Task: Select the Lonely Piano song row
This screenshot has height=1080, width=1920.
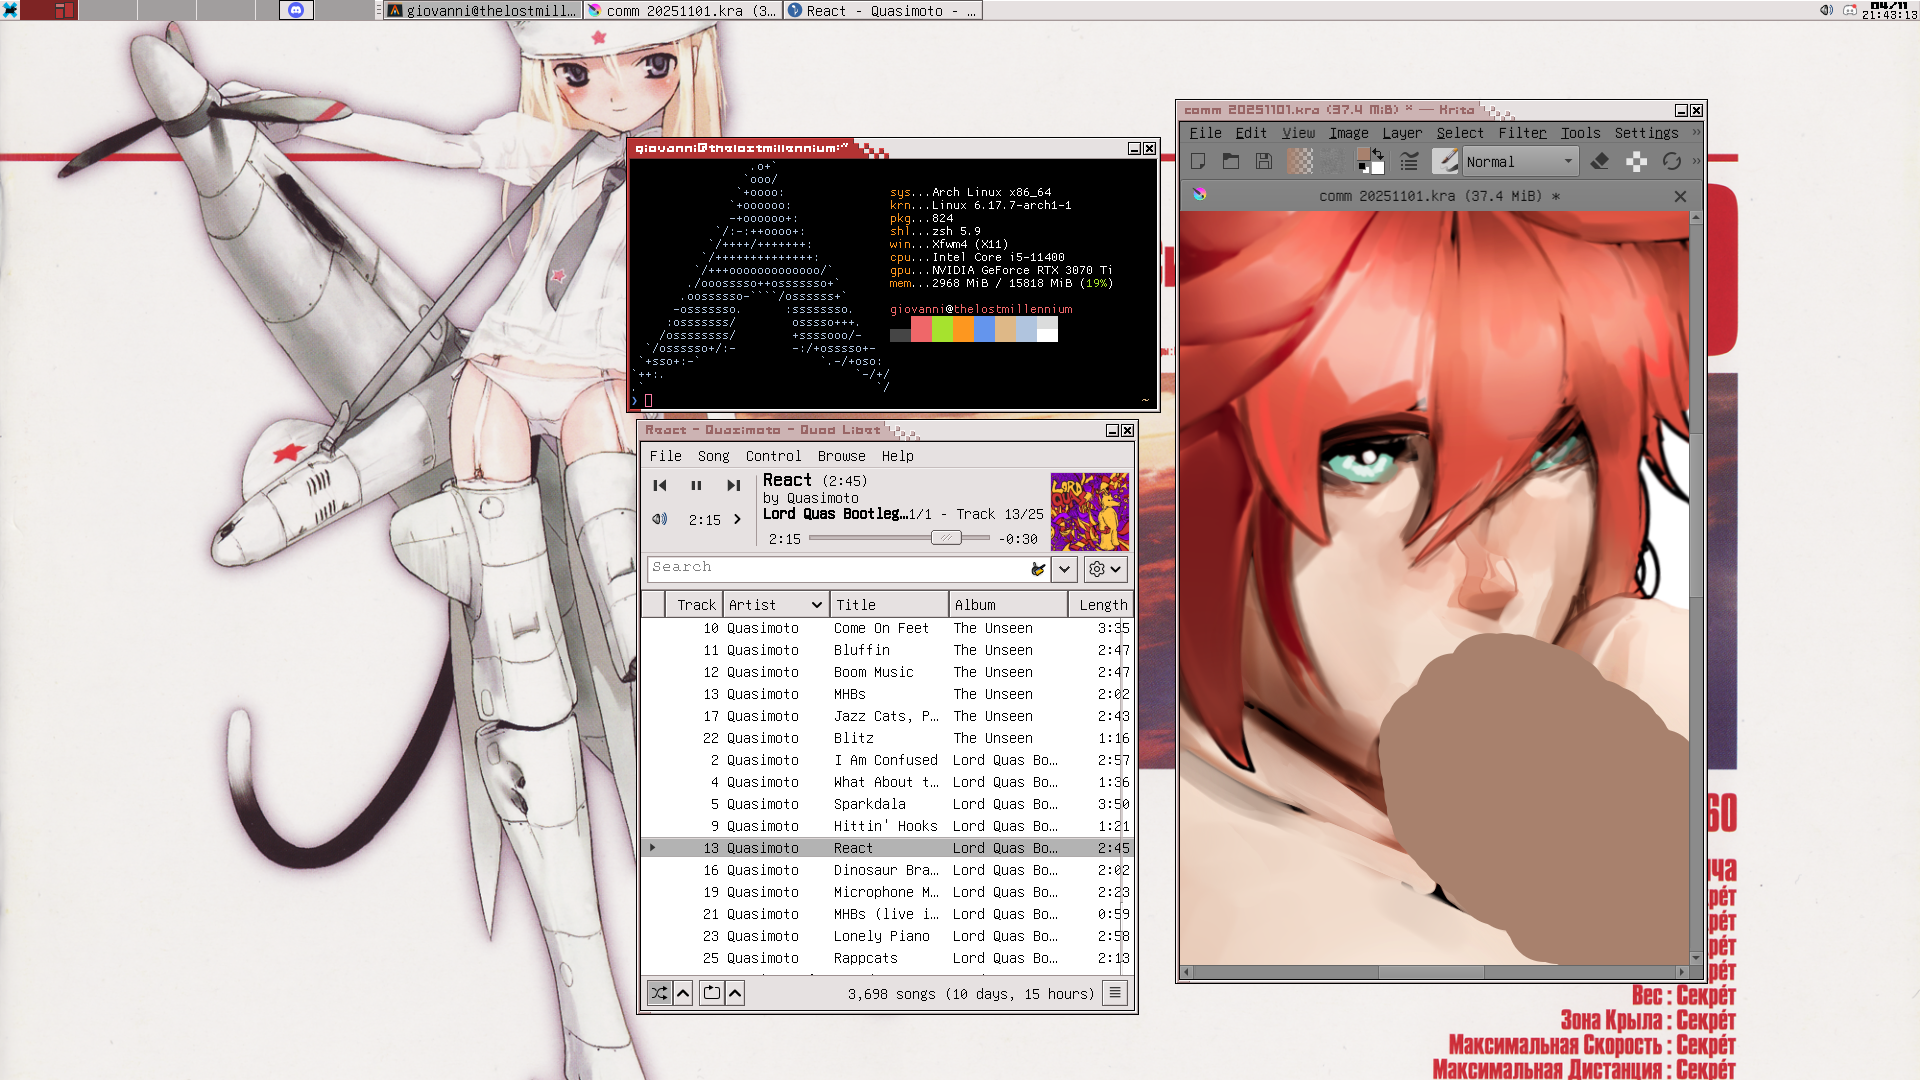Action: click(x=881, y=936)
